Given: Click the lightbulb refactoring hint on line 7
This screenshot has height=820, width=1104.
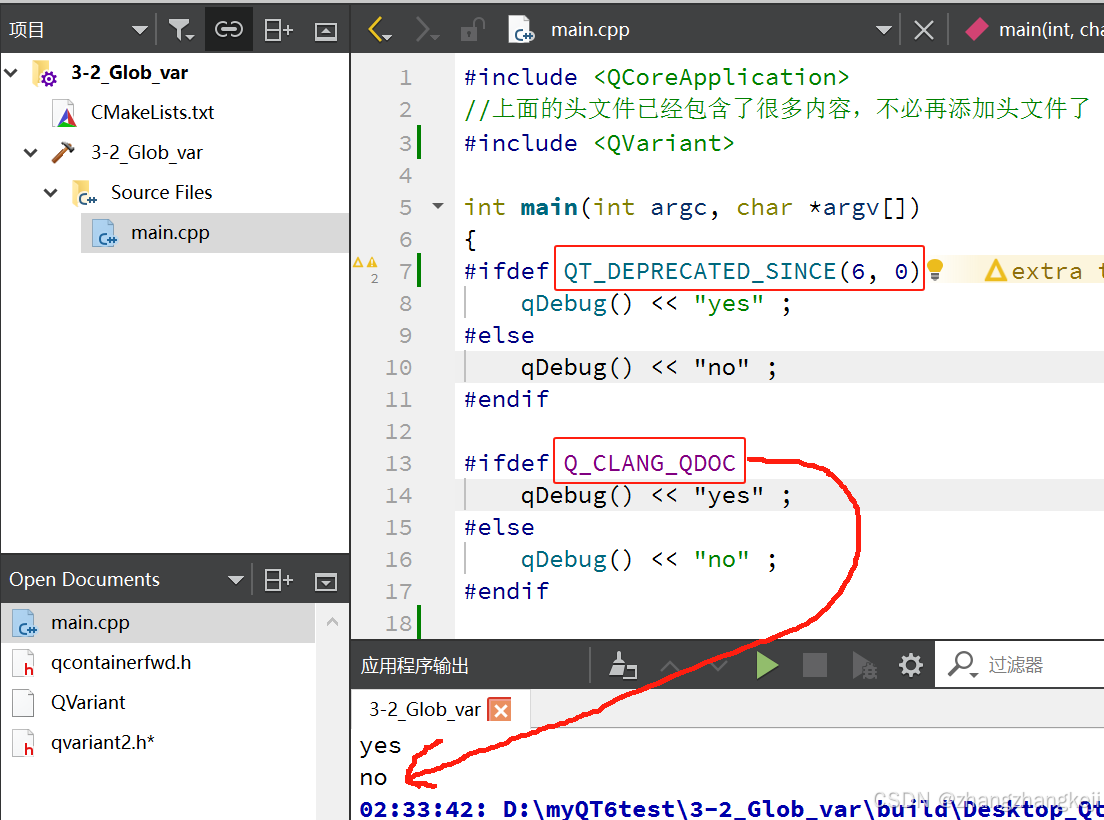Looking at the screenshot, I should point(935,270).
